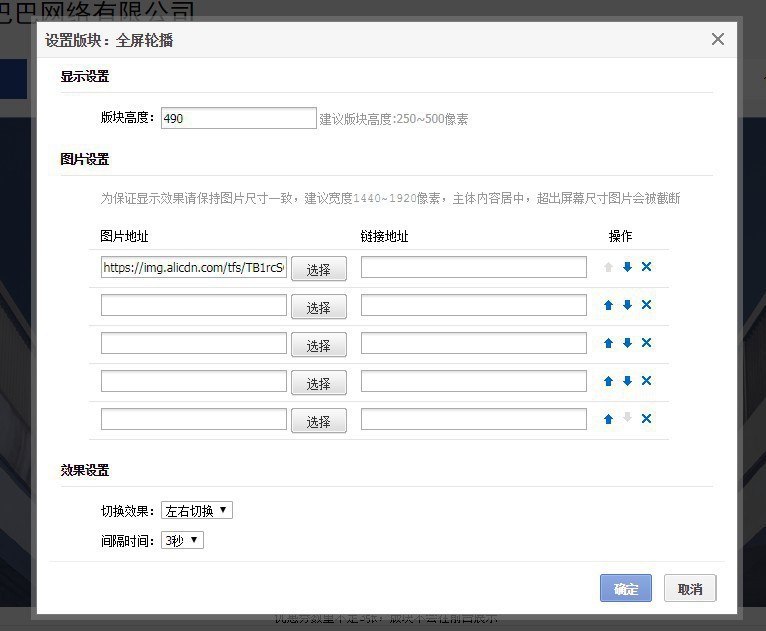
Task: Open the 间隔时间 dropdown
Action: (x=182, y=541)
